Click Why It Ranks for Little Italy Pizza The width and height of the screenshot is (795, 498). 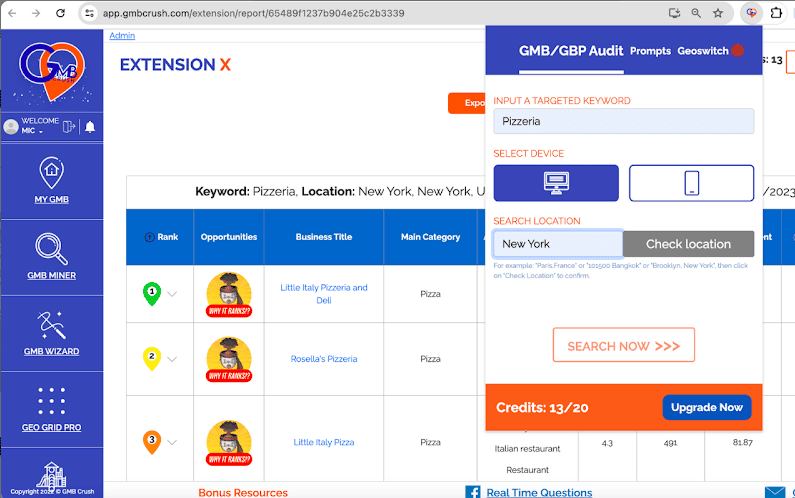229,443
